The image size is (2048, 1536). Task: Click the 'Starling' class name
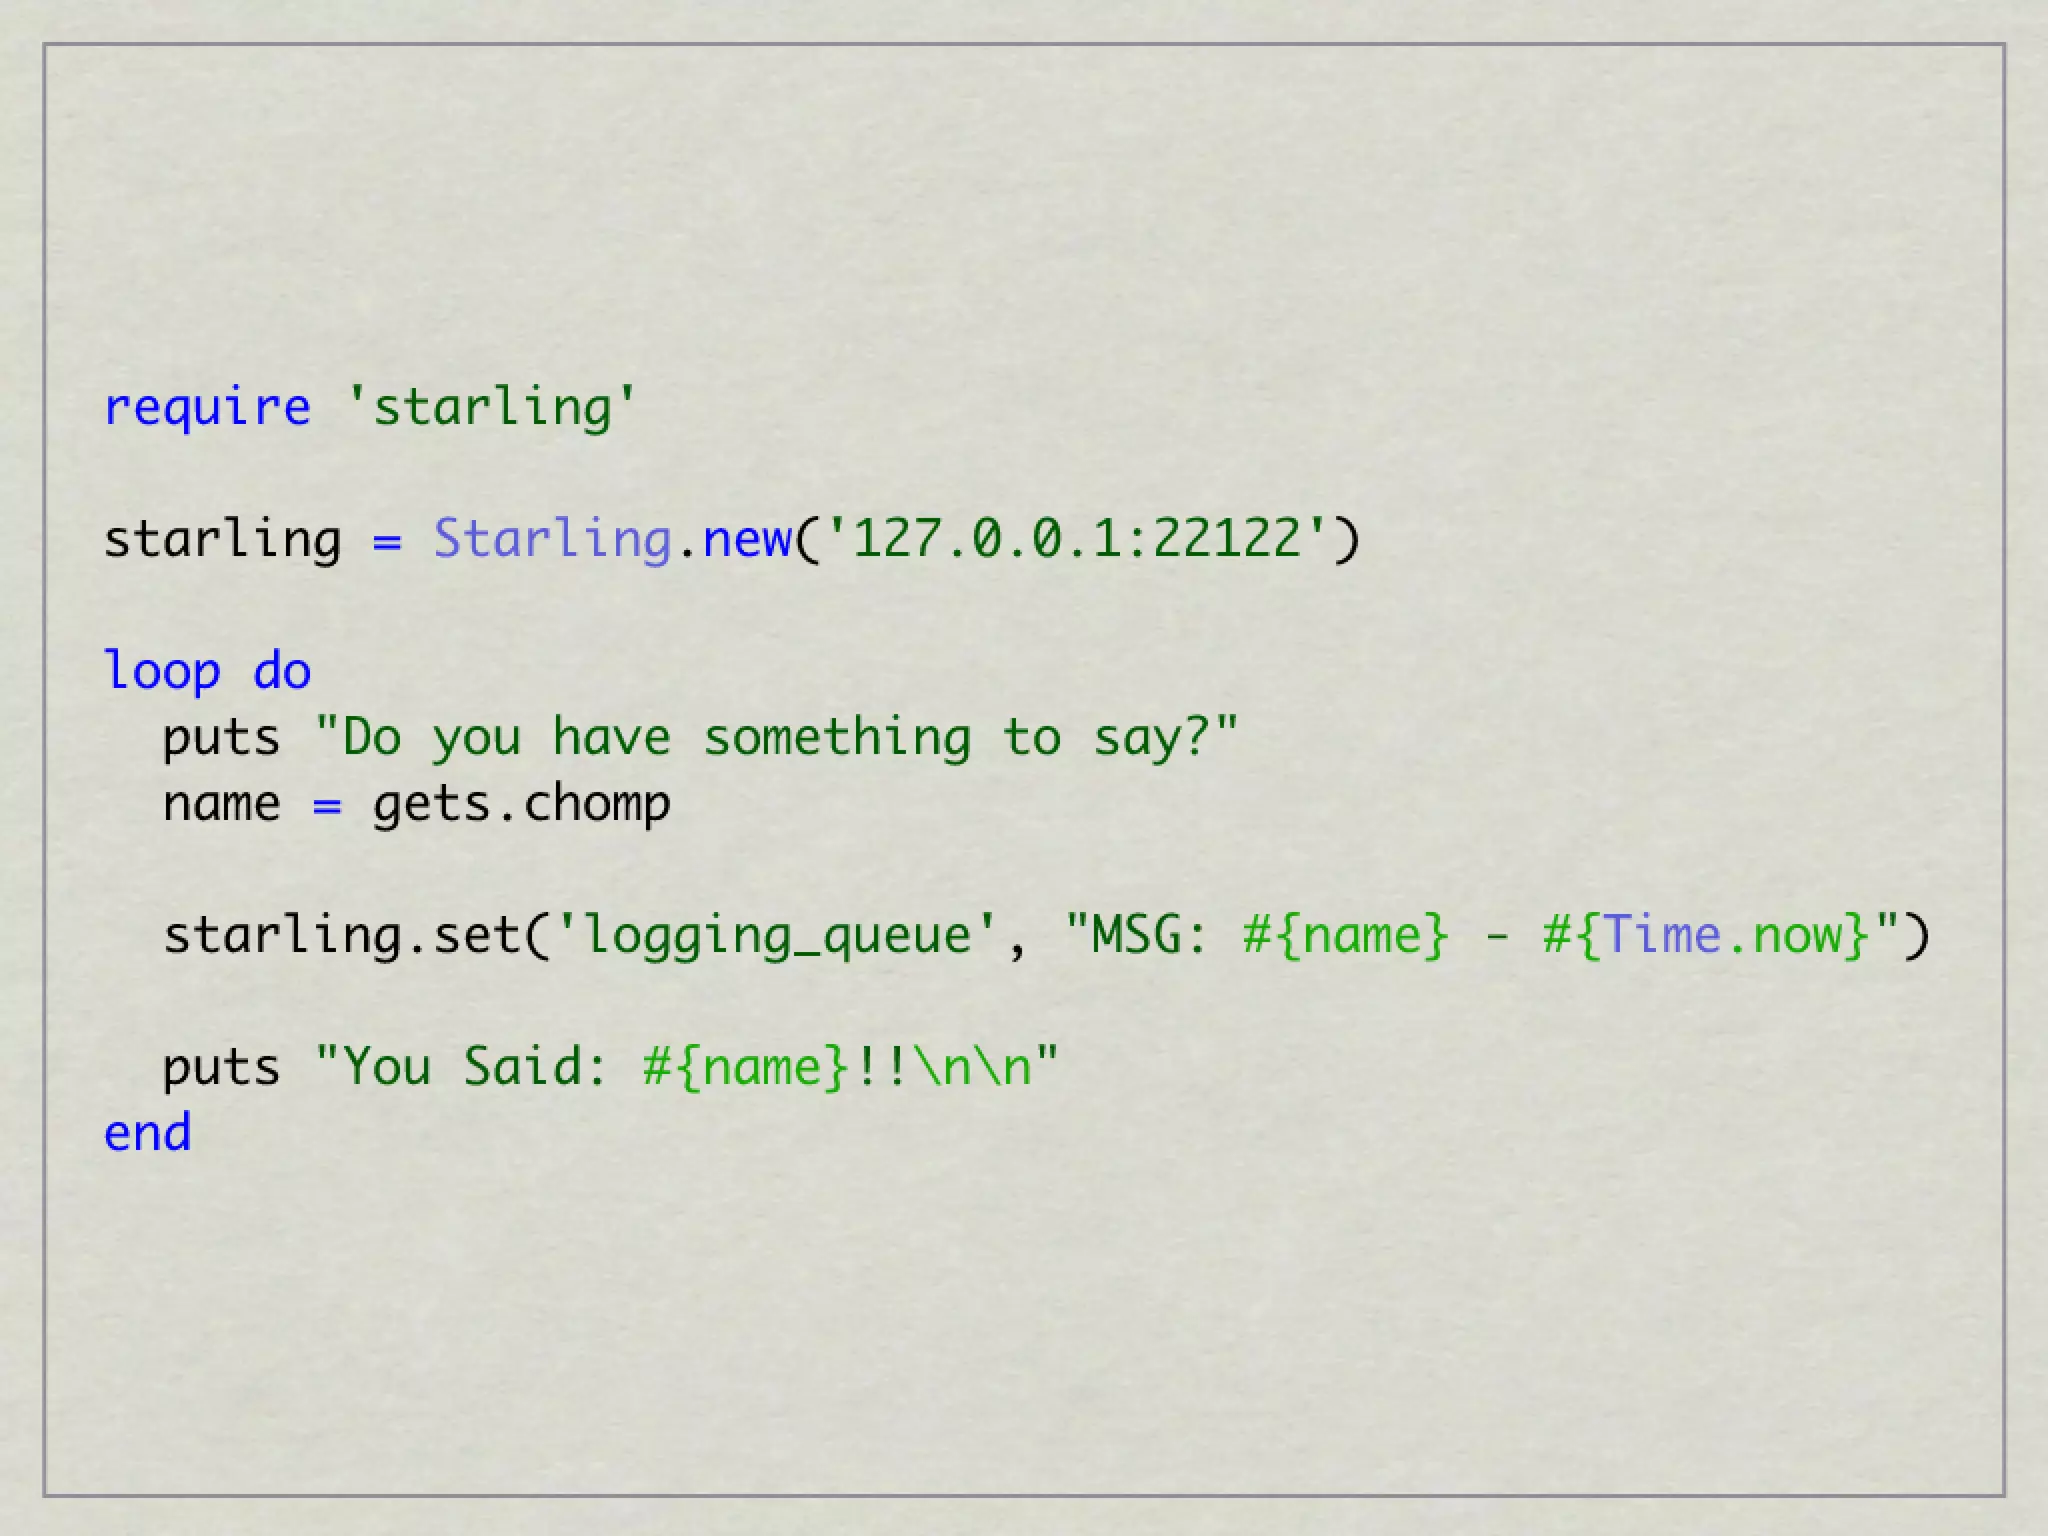(552, 539)
